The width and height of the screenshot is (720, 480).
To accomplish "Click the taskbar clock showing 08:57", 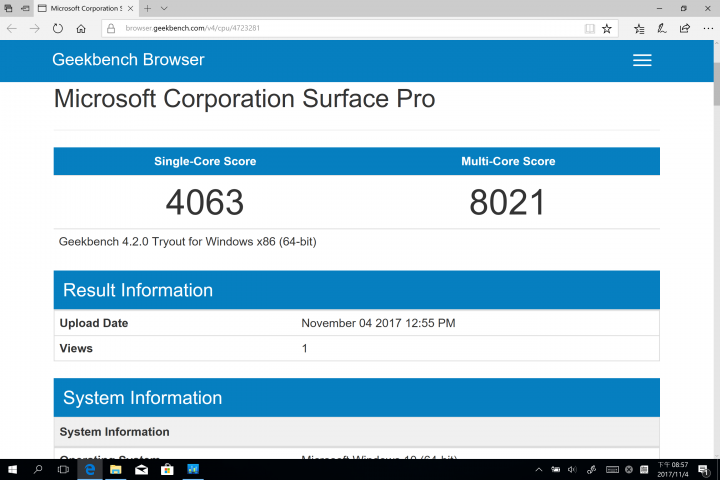I will (x=673, y=469).
